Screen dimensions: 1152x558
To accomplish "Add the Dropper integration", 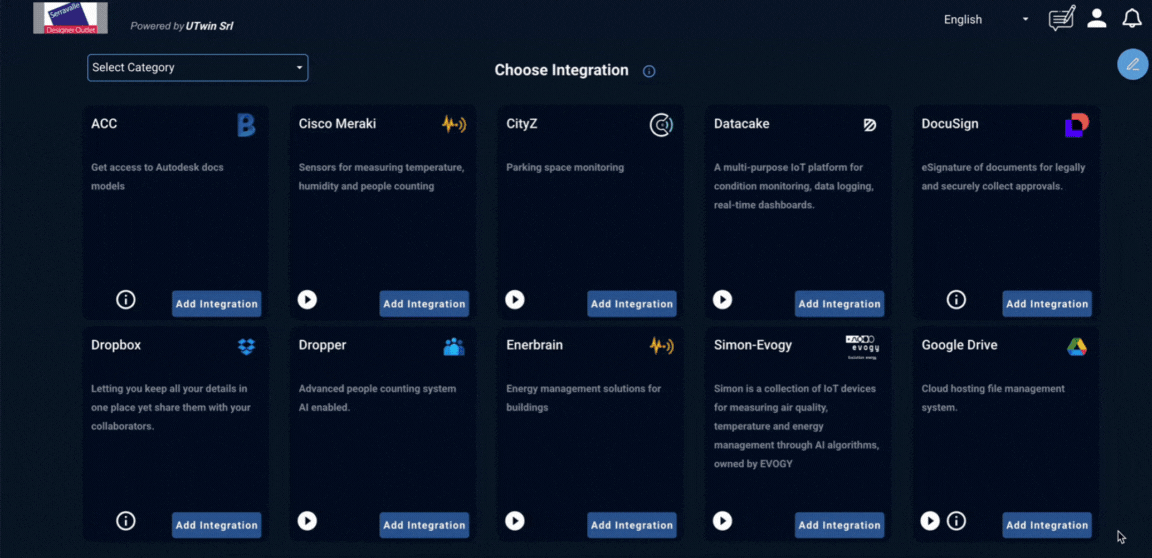I will click(x=424, y=525).
